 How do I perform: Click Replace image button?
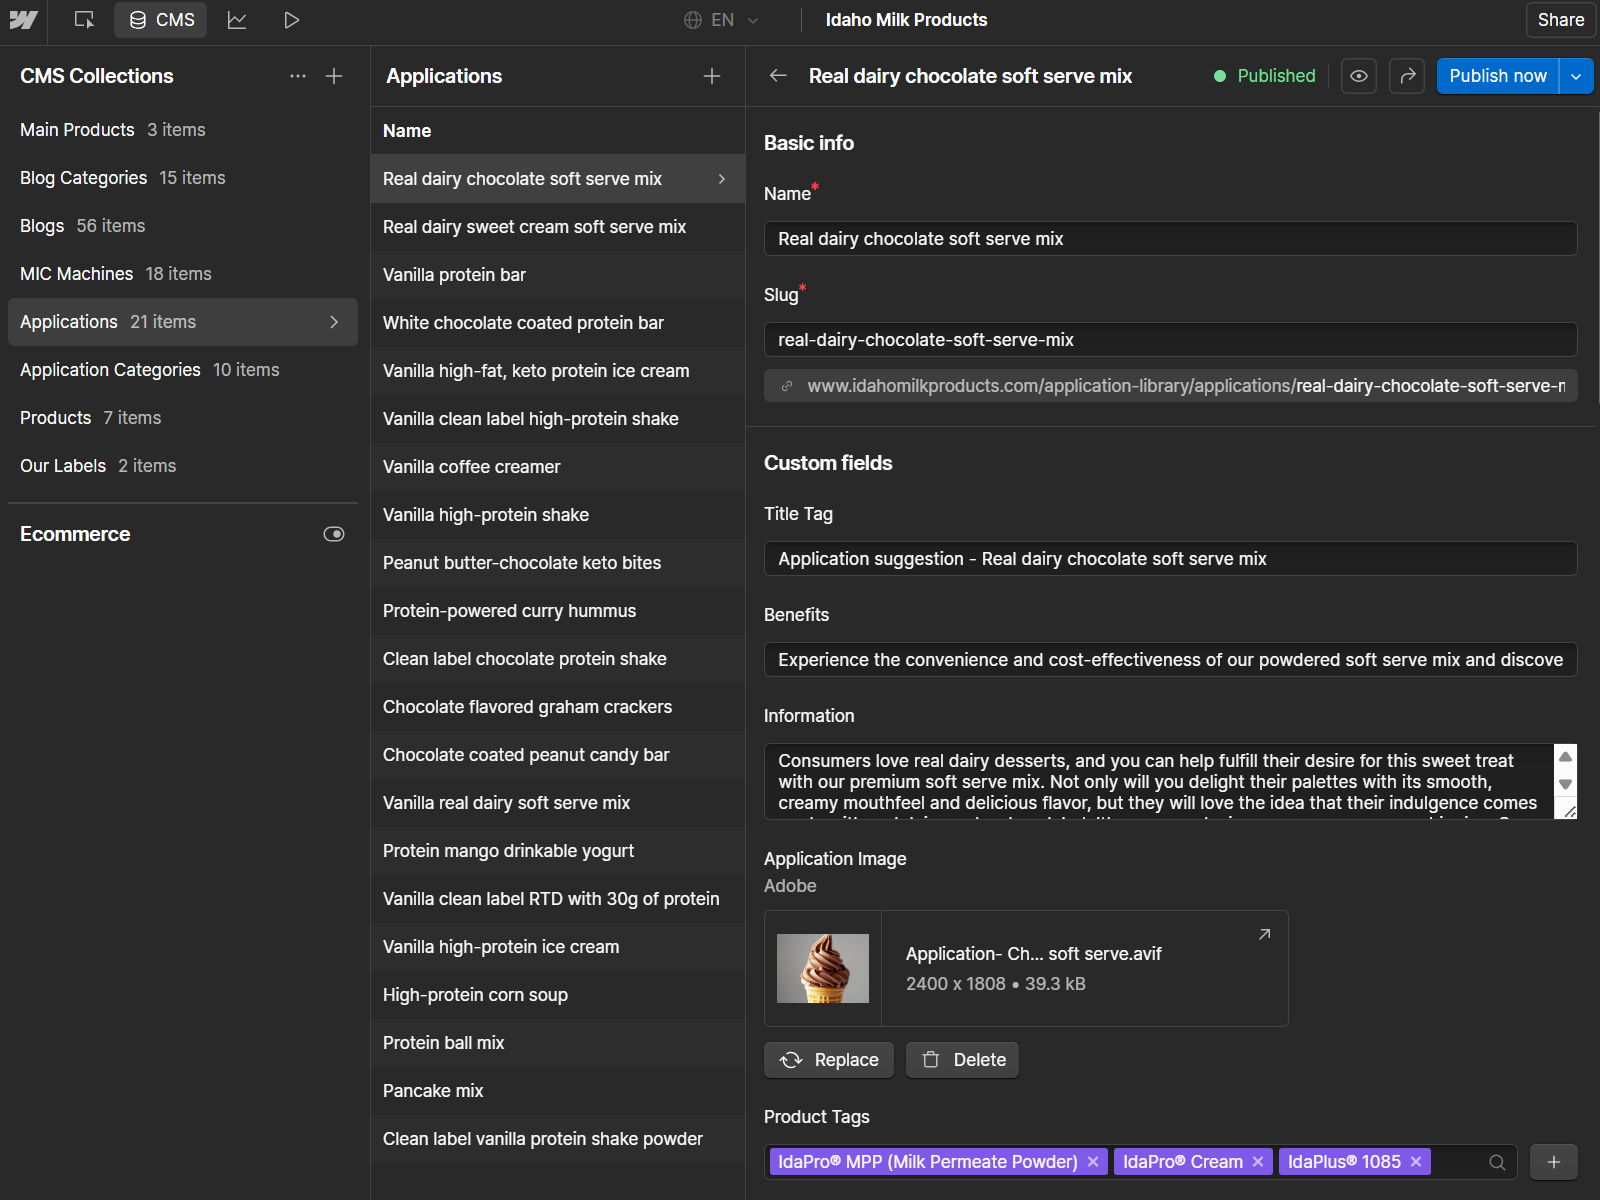(829, 1060)
